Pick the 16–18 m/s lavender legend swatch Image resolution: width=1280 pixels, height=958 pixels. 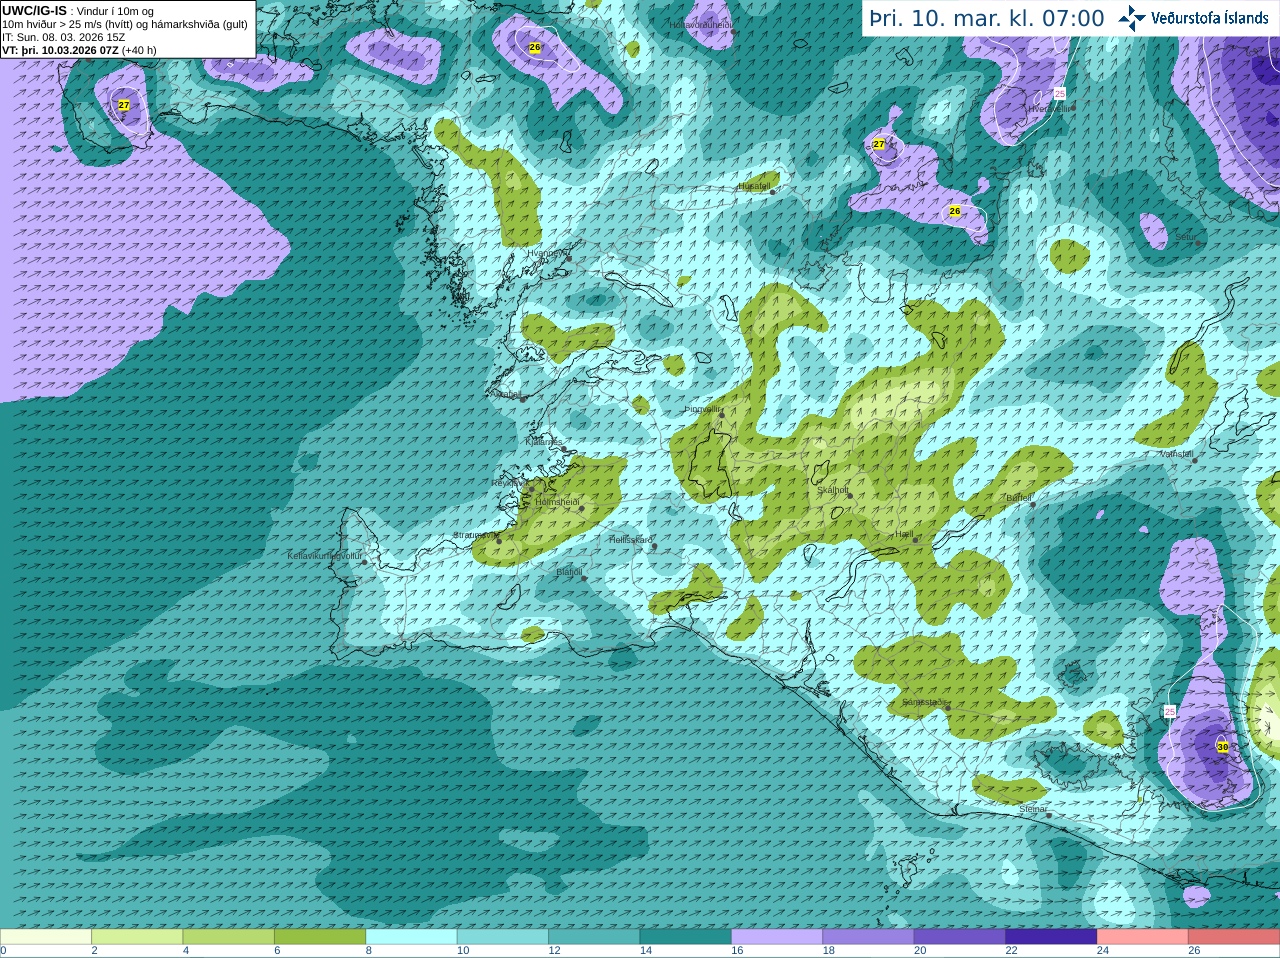click(x=777, y=937)
